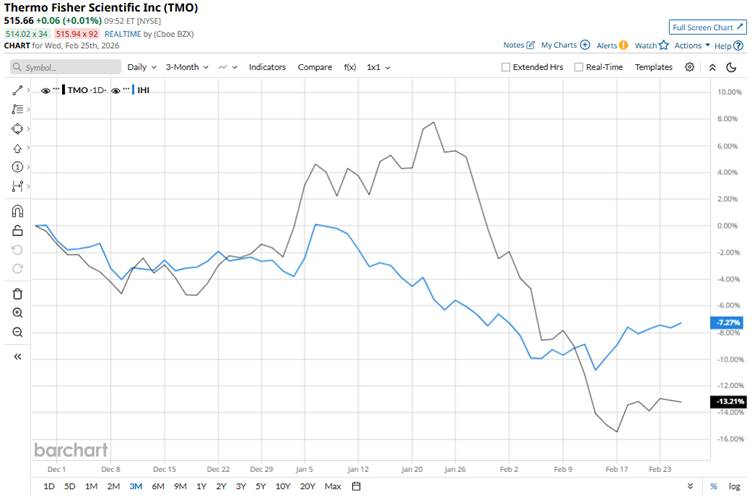Open the Indicators panel
Viewport: 752px width, 500px height.
(267, 67)
